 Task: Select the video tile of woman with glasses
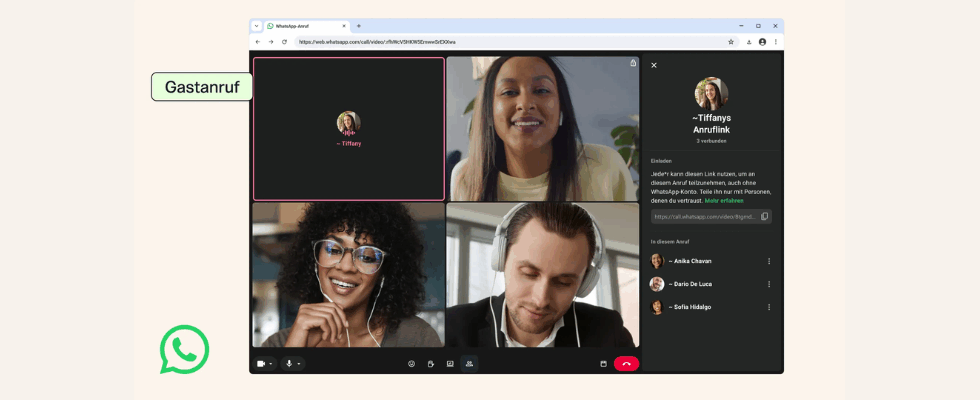349,274
